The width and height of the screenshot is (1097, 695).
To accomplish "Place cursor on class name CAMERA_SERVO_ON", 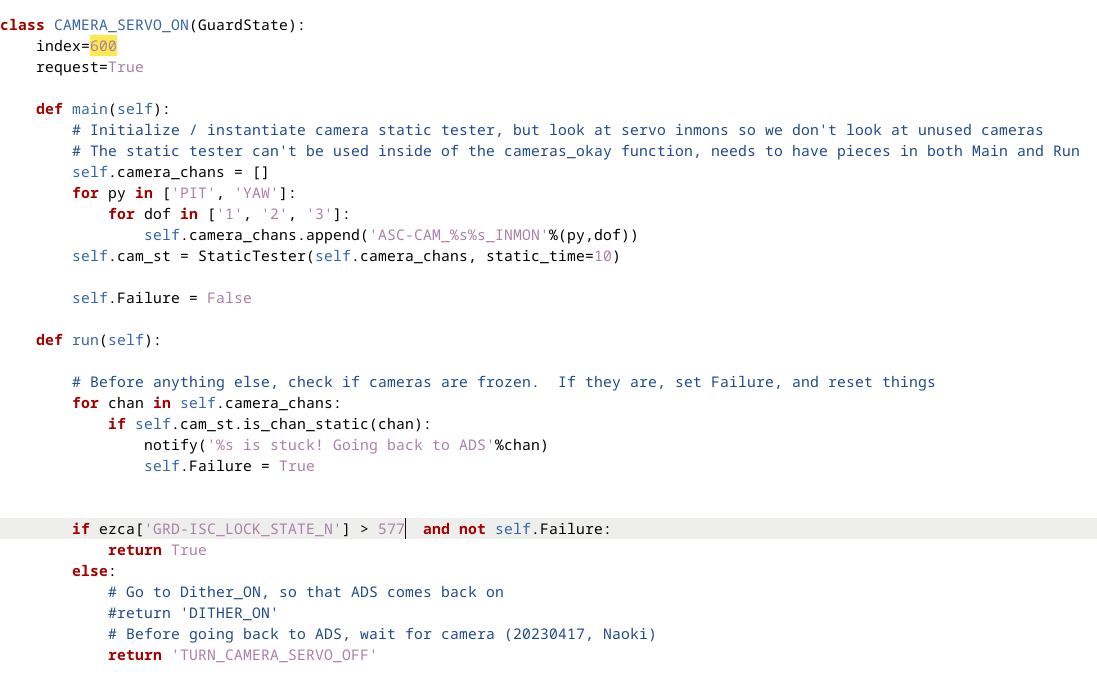I will [121, 25].
